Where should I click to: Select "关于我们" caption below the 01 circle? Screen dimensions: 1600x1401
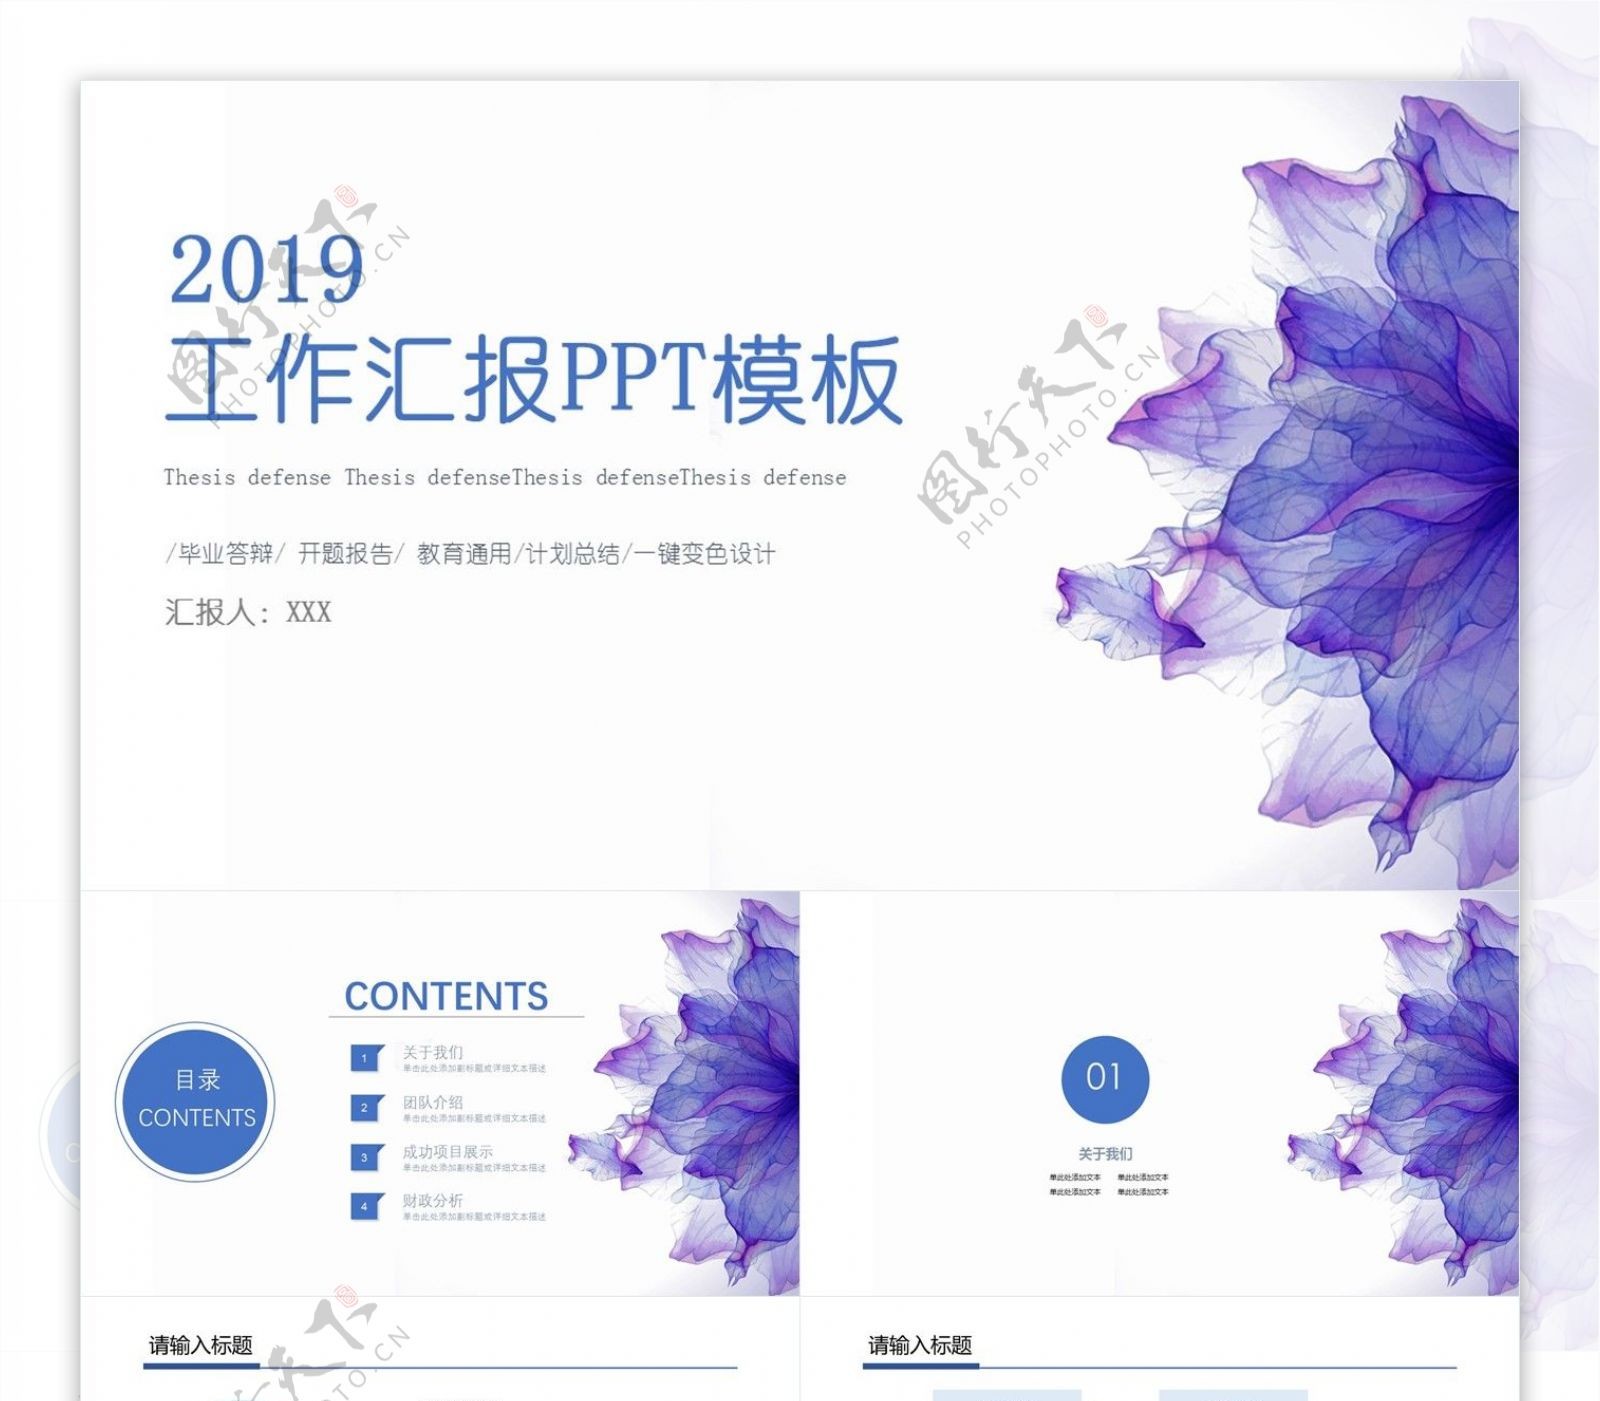click(1105, 1153)
